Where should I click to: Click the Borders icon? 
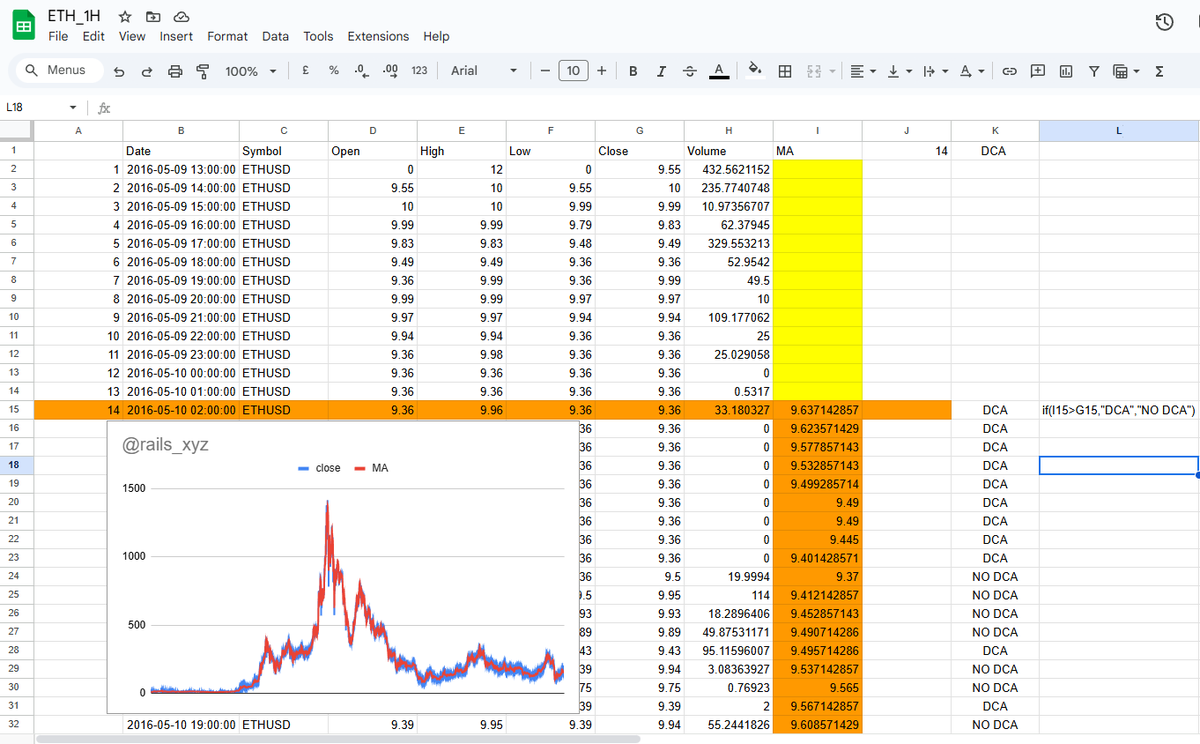pyautogui.click(x=785, y=71)
